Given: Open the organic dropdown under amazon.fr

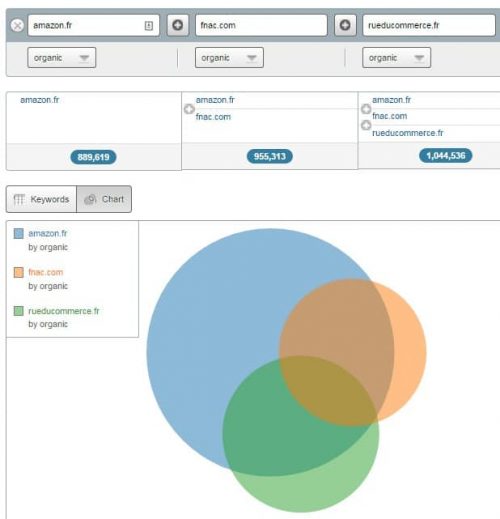Looking at the screenshot, I should [x=62, y=58].
